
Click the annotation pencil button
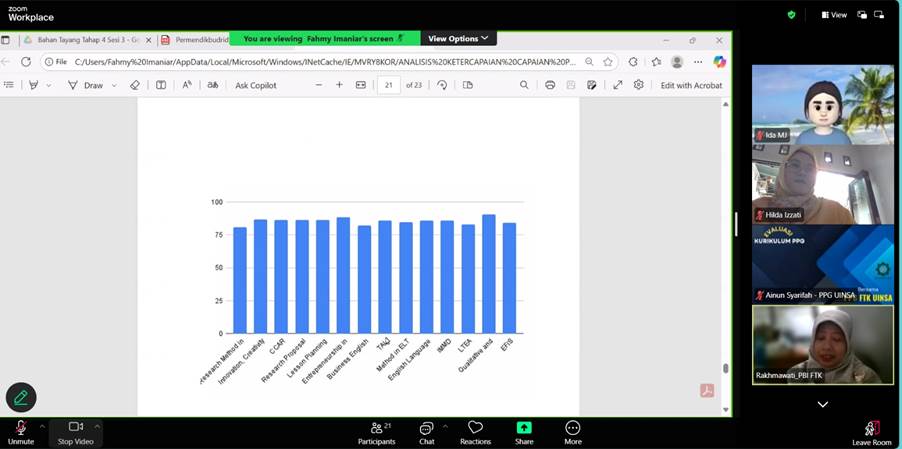21,397
